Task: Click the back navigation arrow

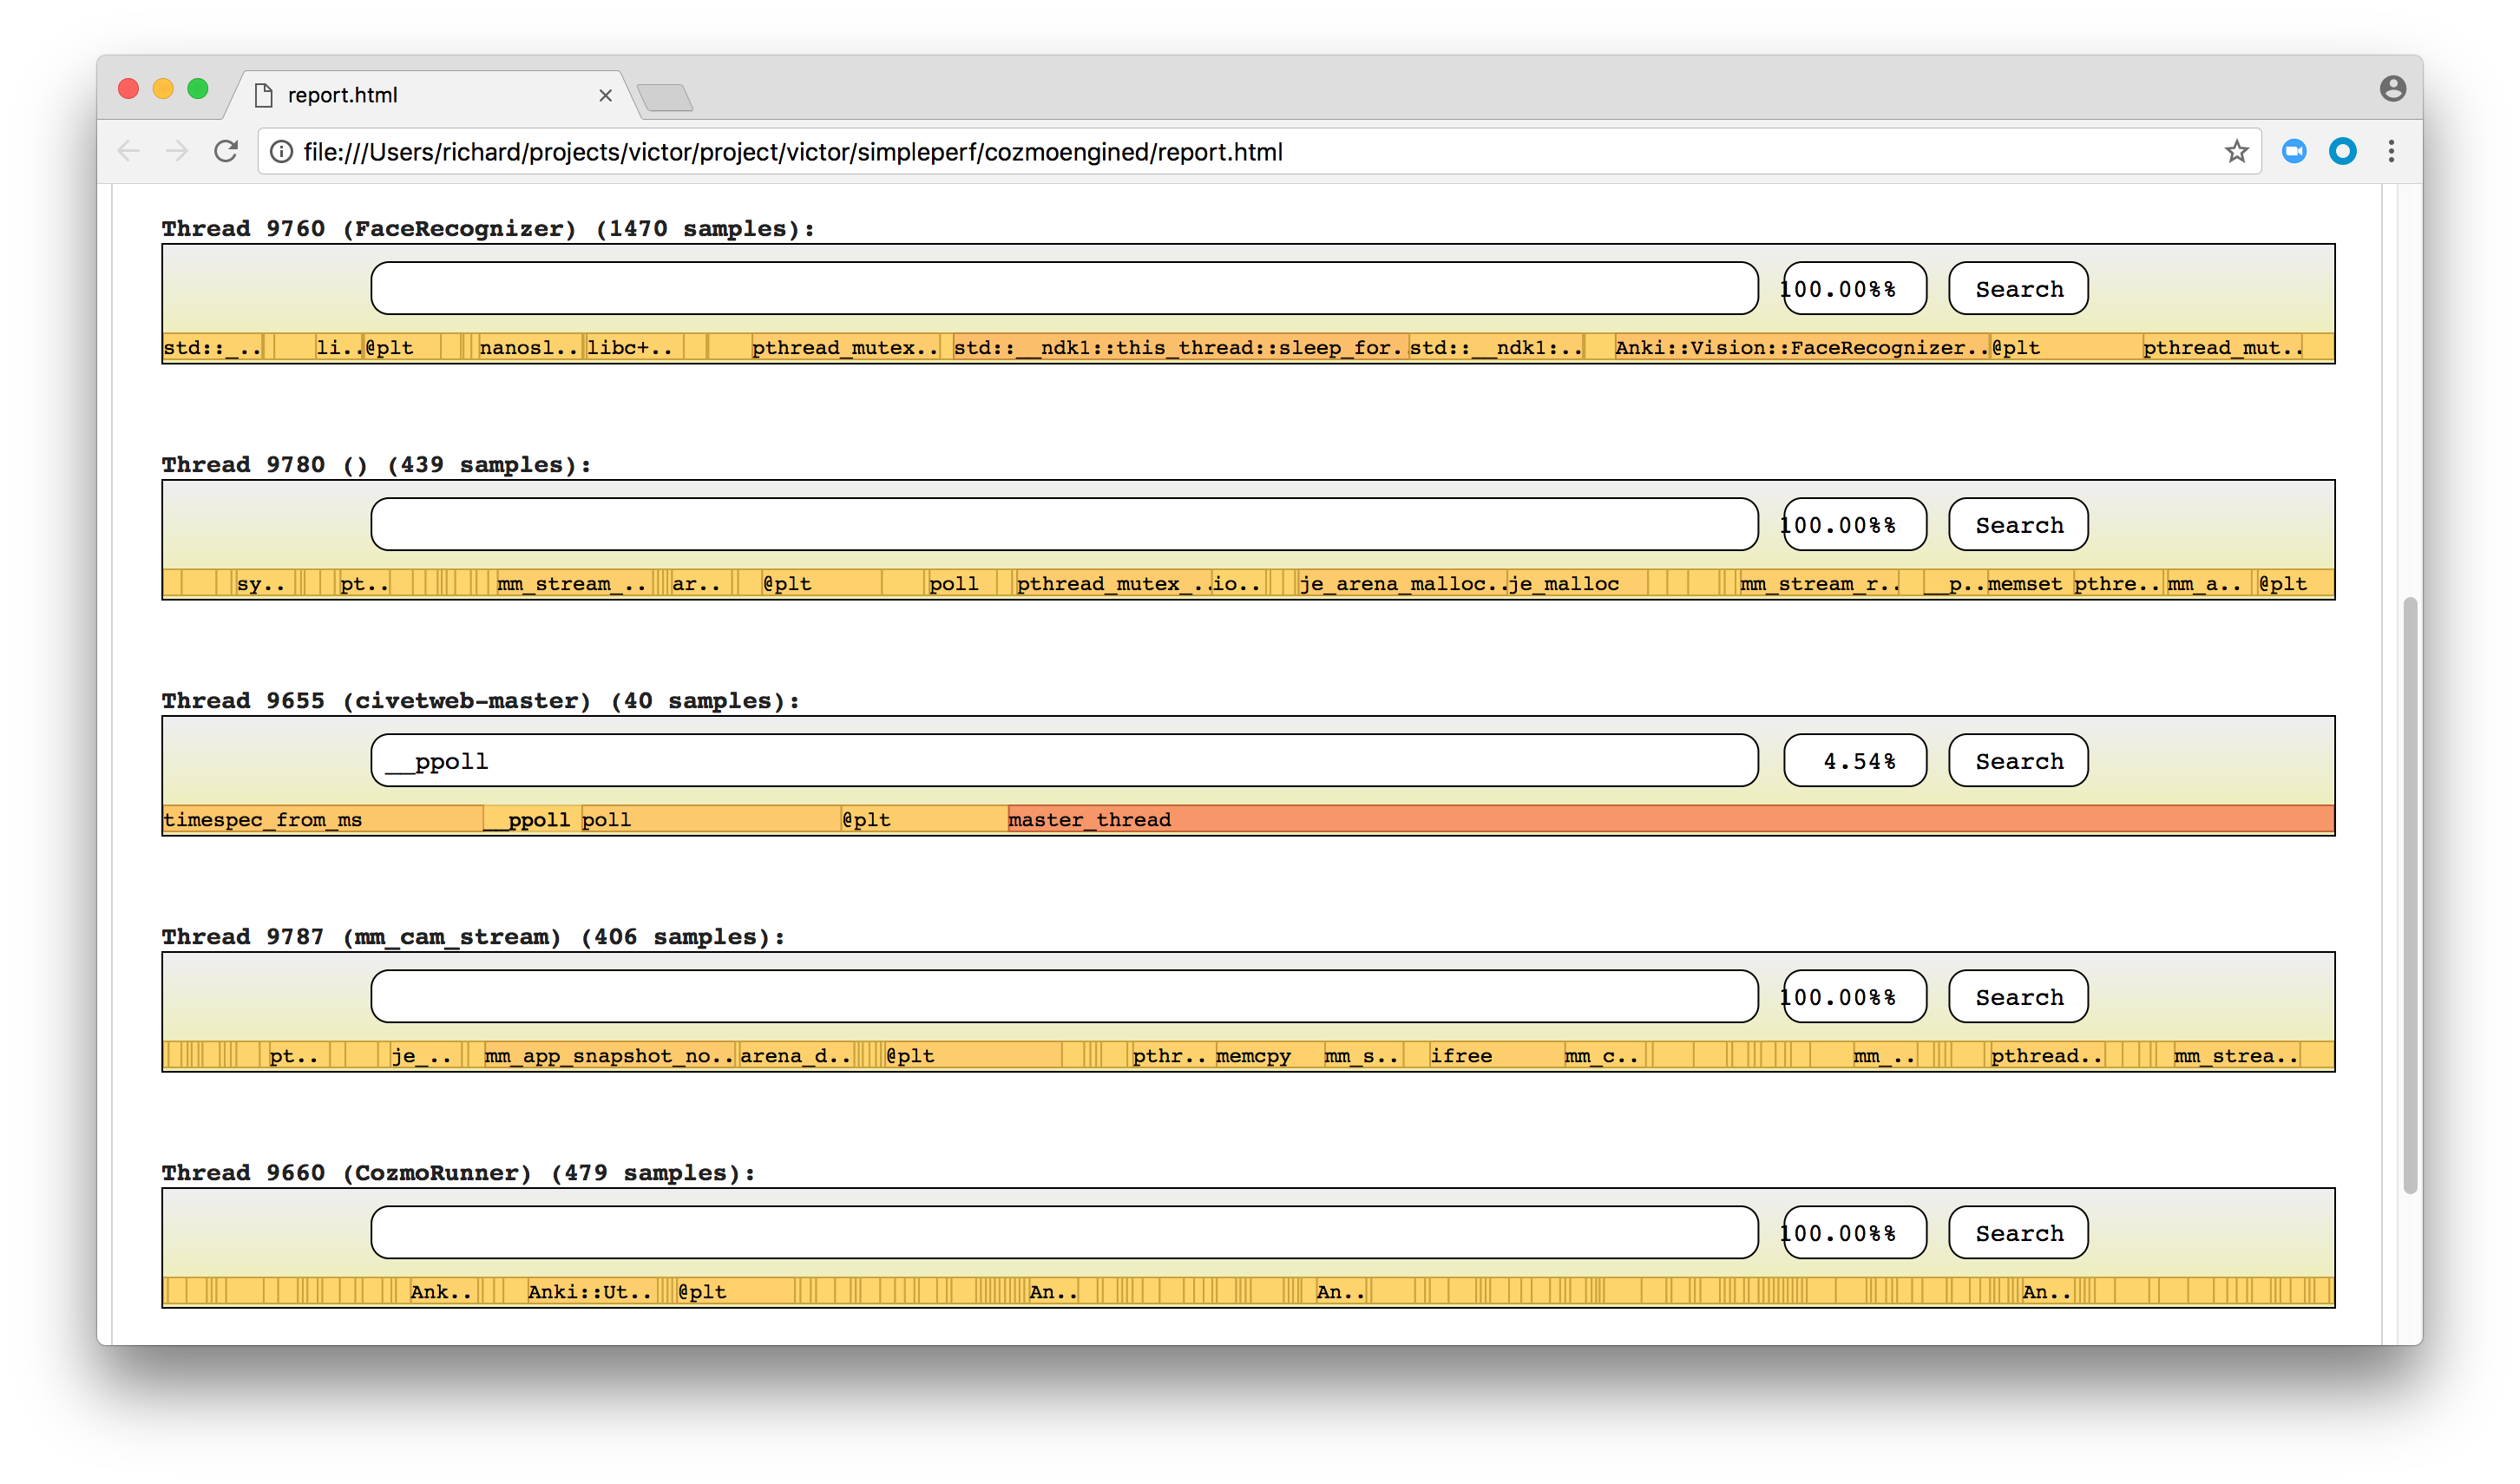Action: tap(128, 151)
